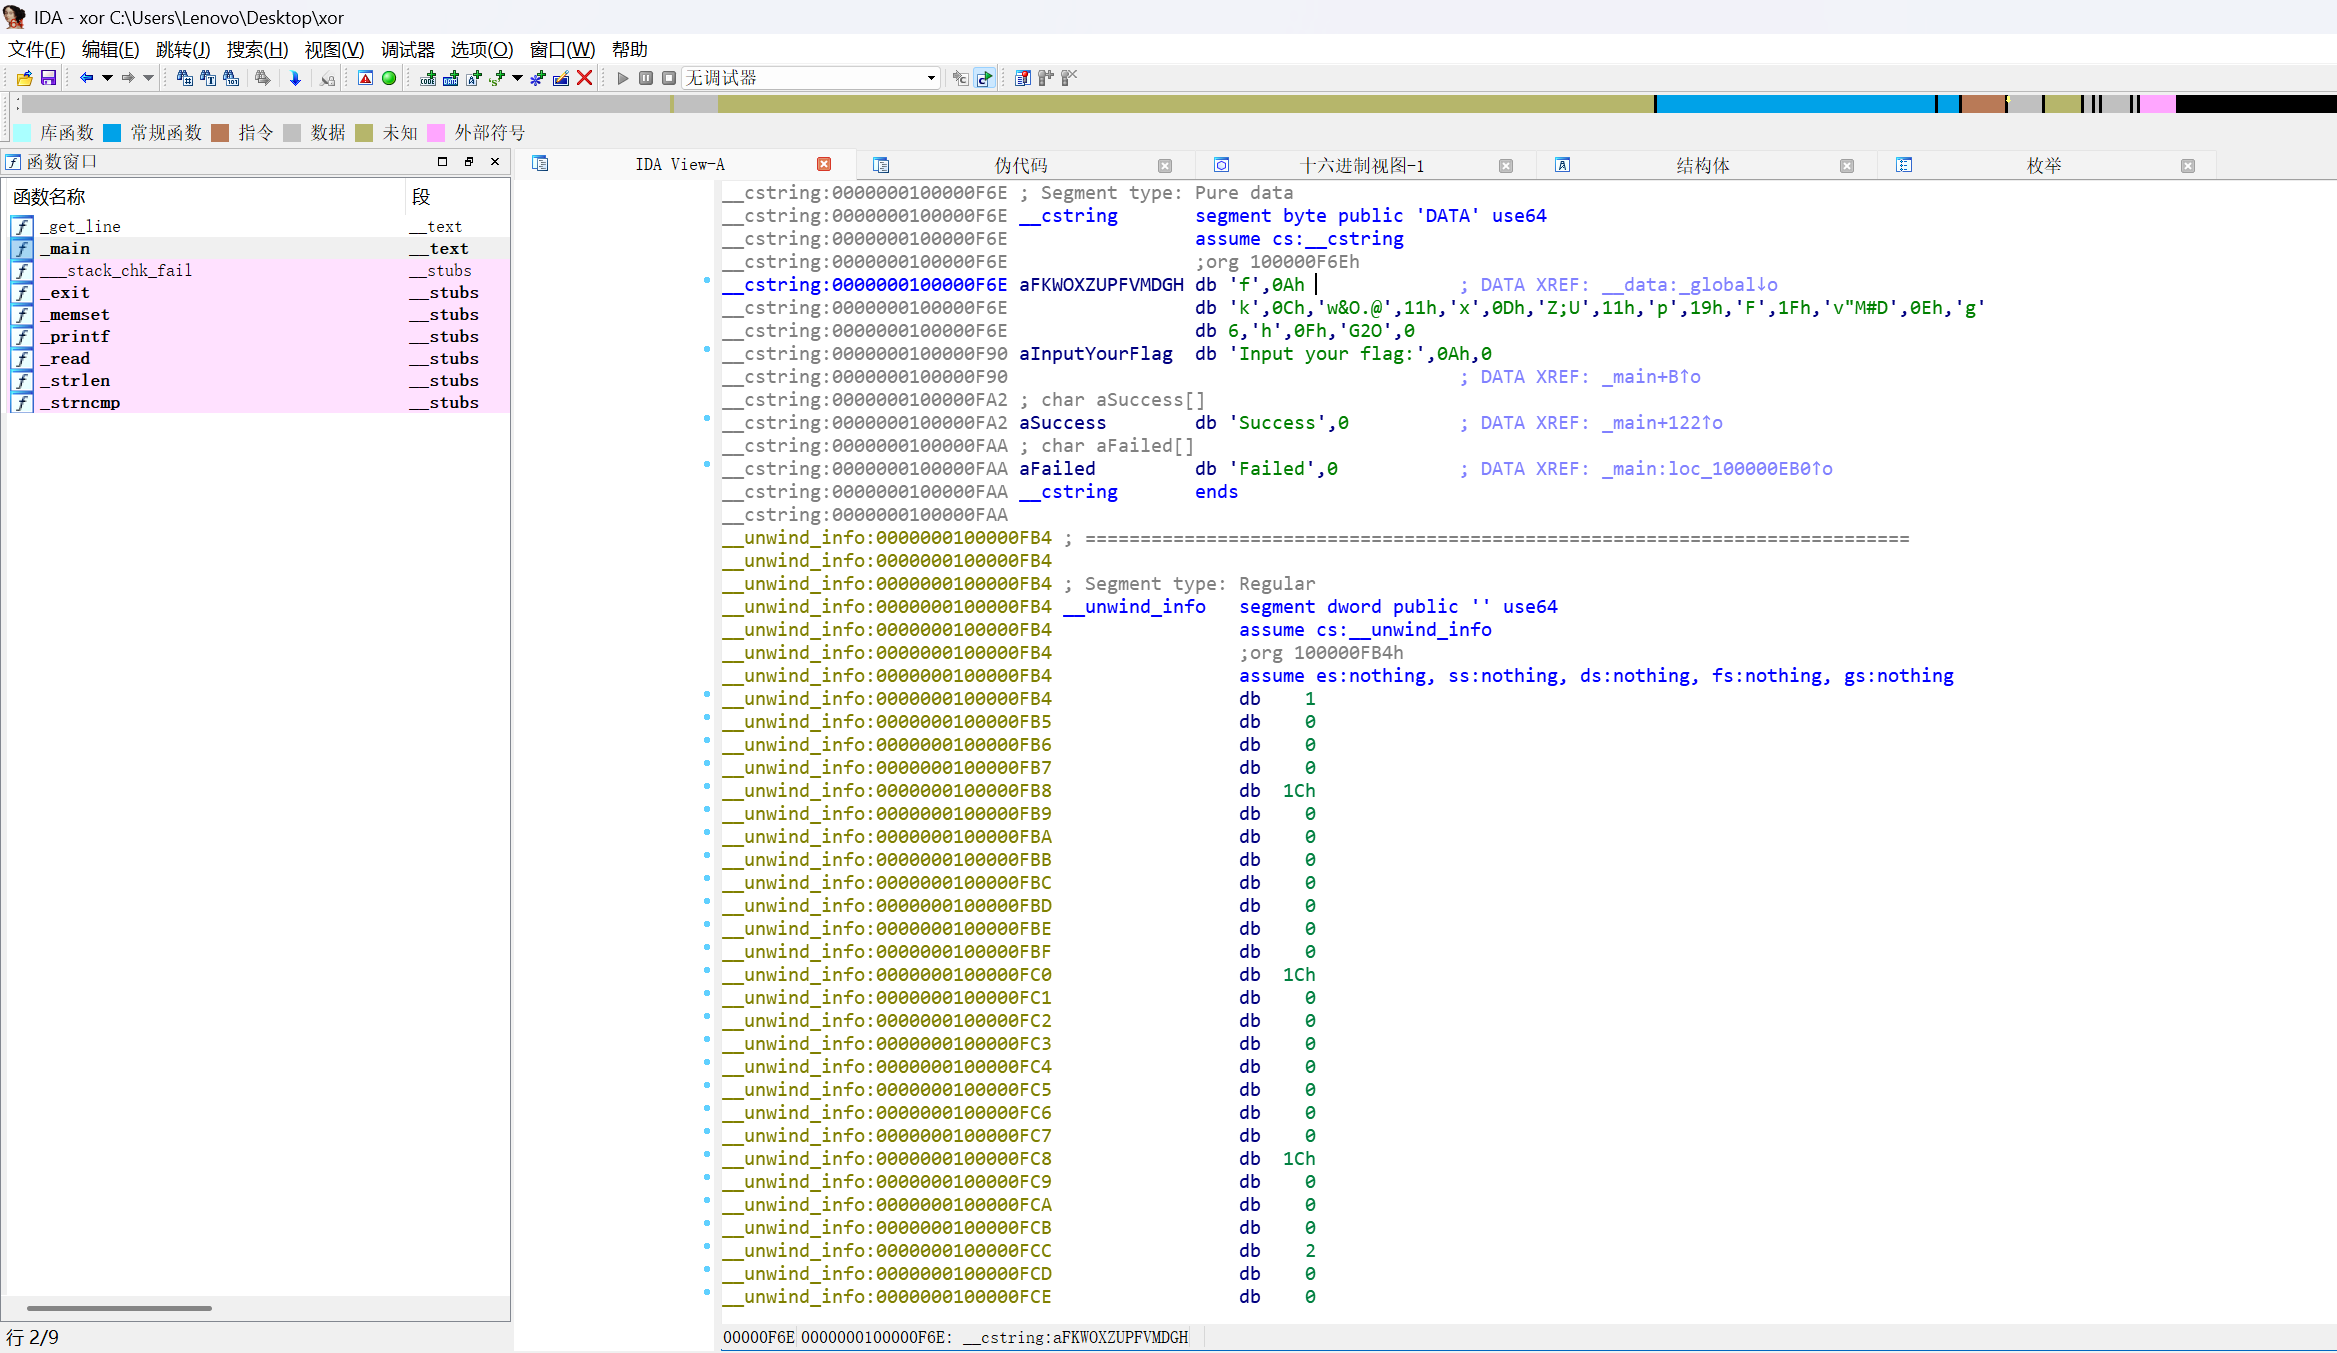The width and height of the screenshot is (2337, 1353).
Task: Click the blue back navigation arrow
Action: coord(86,78)
